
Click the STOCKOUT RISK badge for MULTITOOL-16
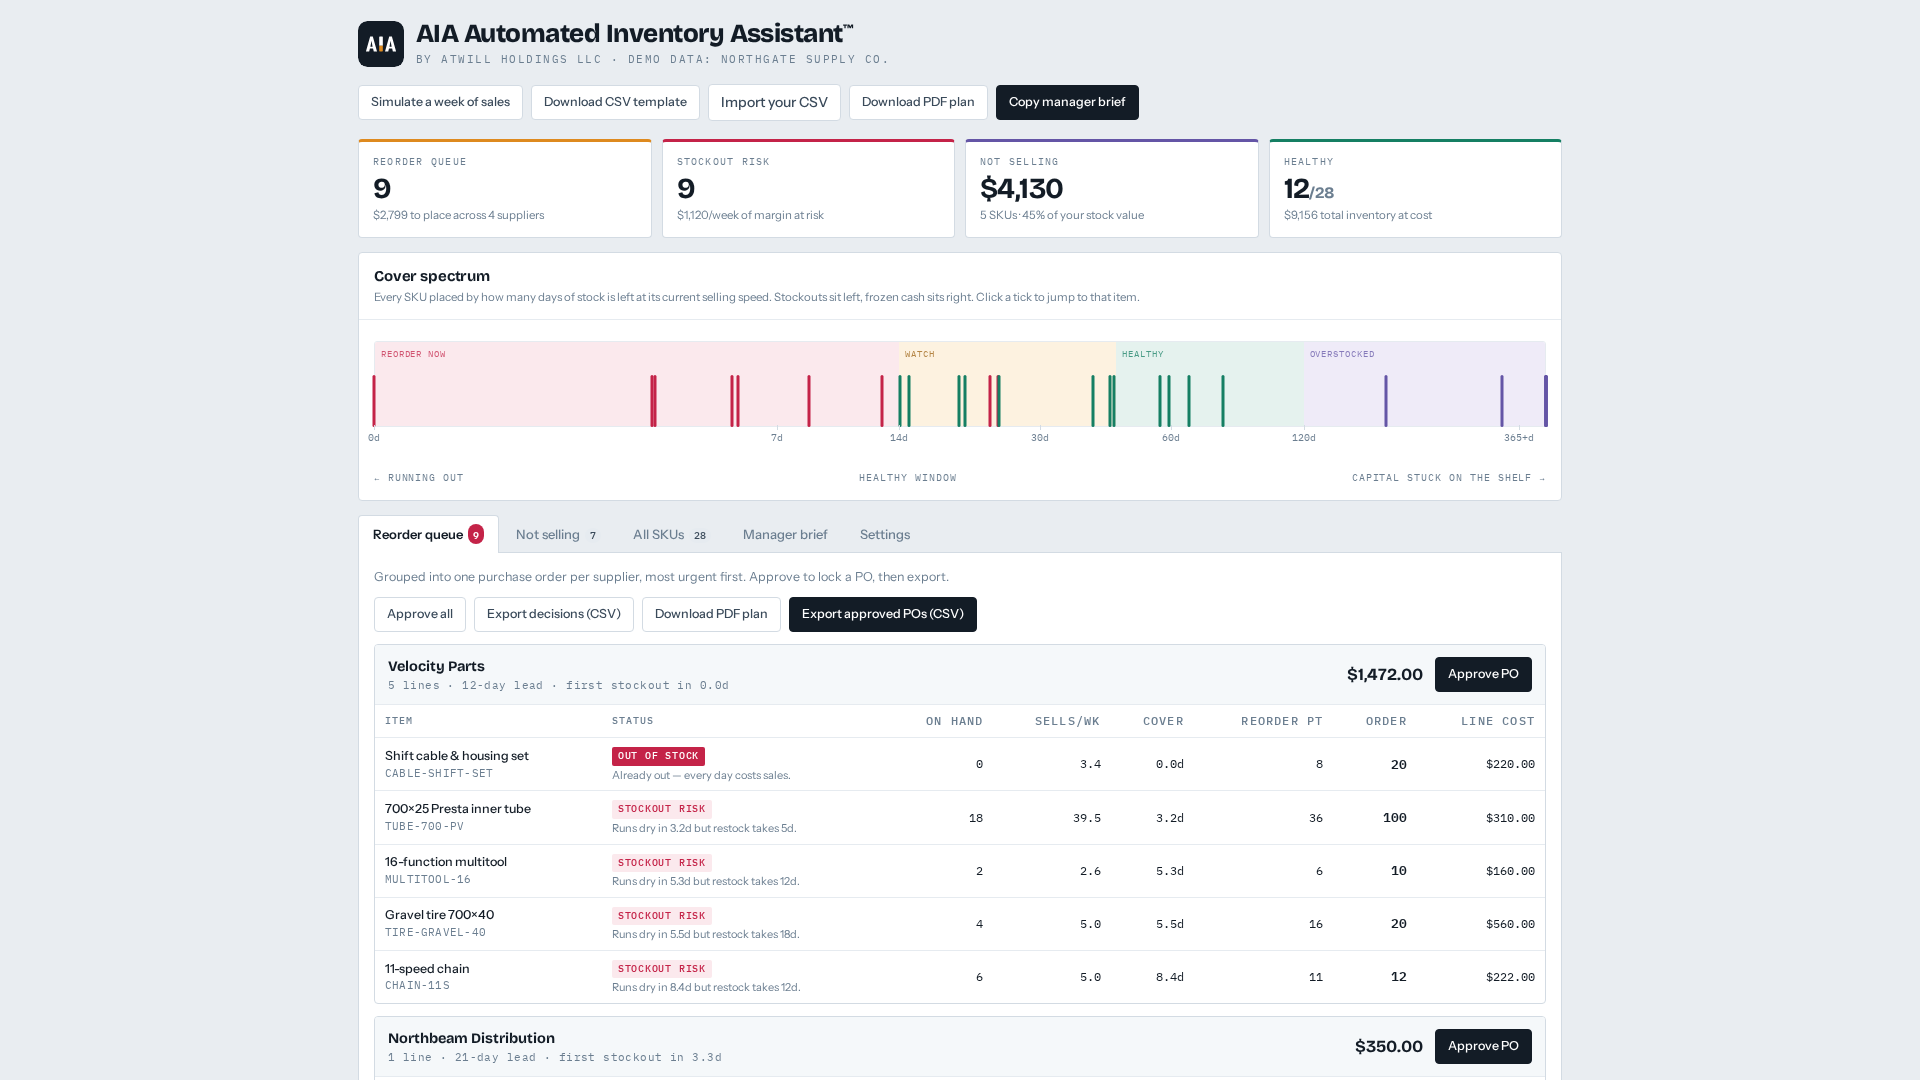(662, 863)
